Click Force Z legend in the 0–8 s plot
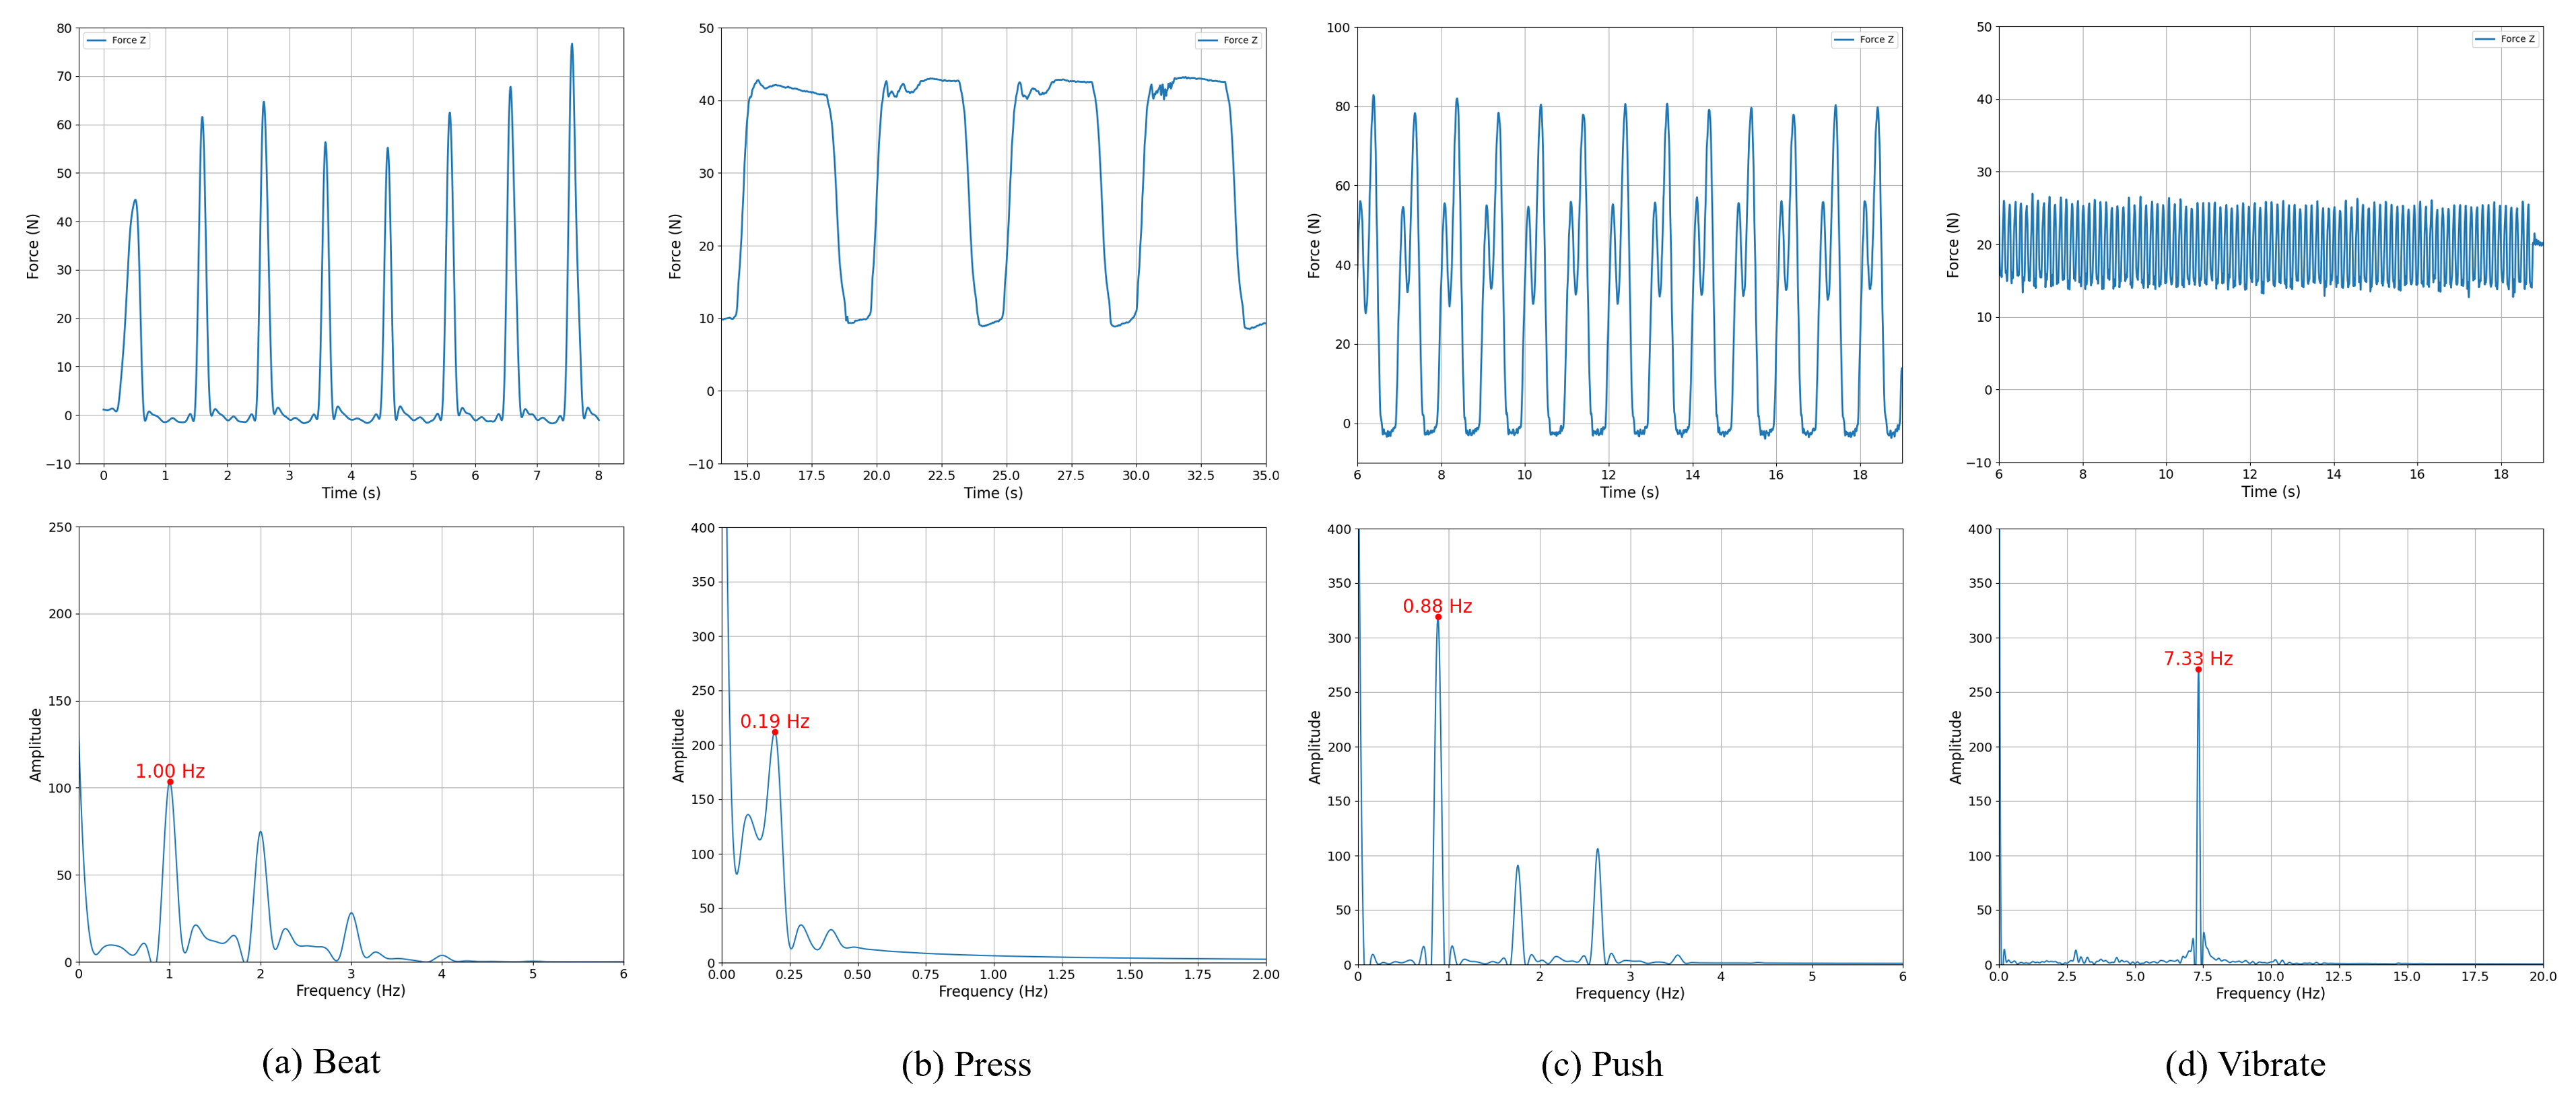This screenshot has width=2576, height=1107. pos(117,41)
